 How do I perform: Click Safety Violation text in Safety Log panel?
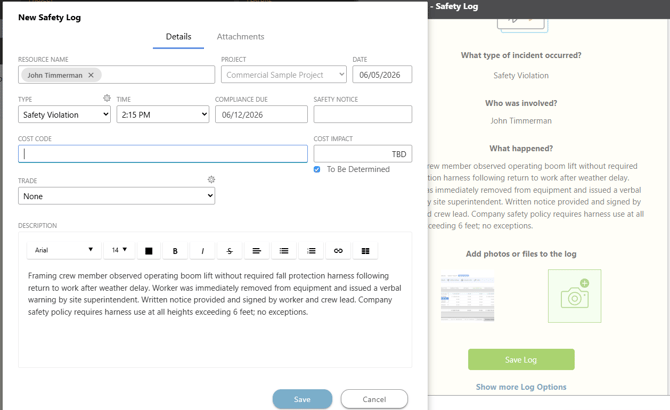point(521,76)
